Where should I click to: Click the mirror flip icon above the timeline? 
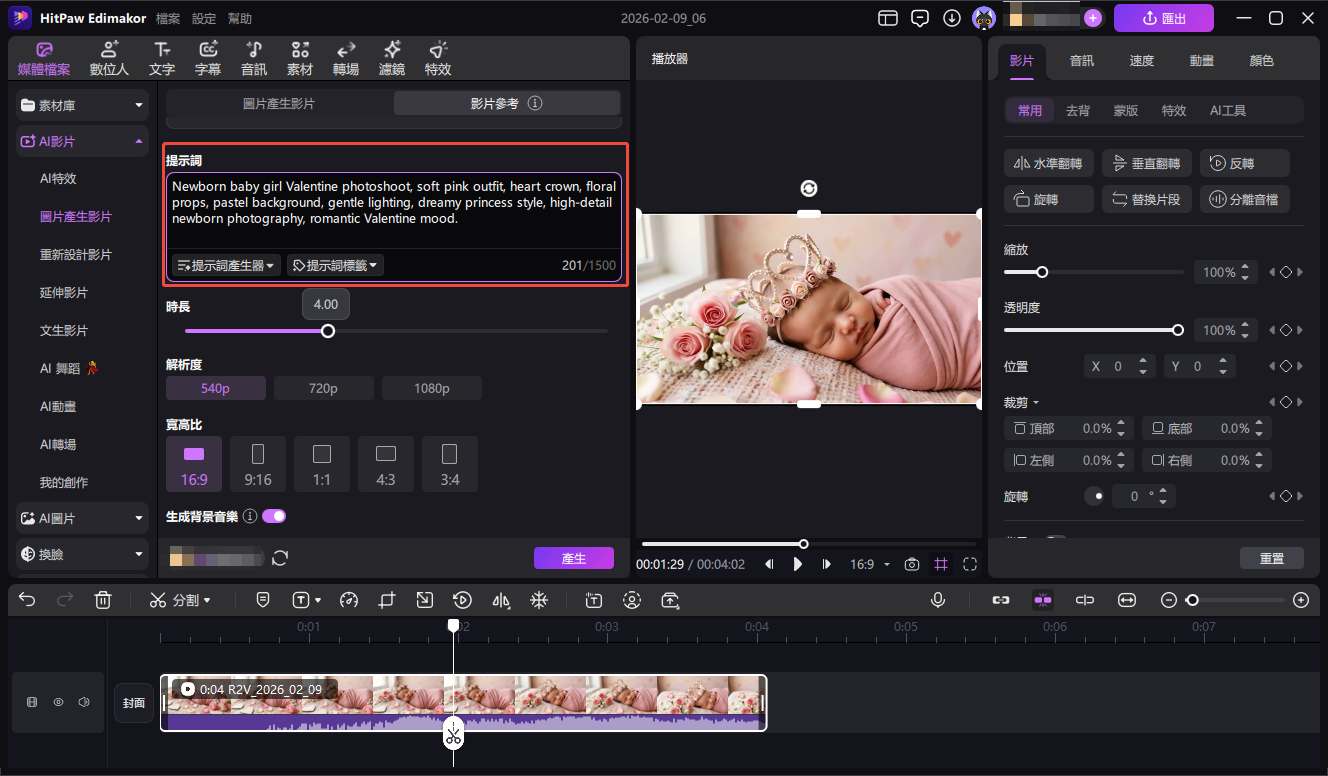pyautogui.click(x=498, y=599)
